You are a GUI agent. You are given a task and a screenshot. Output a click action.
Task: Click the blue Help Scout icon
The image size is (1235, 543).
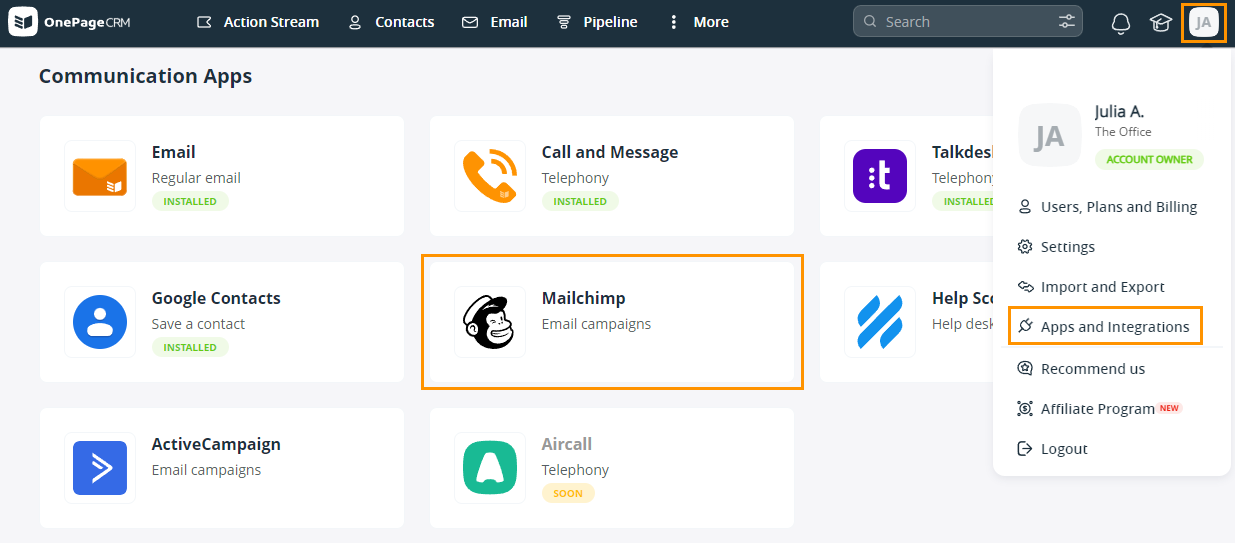pyautogui.click(x=880, y=322)
